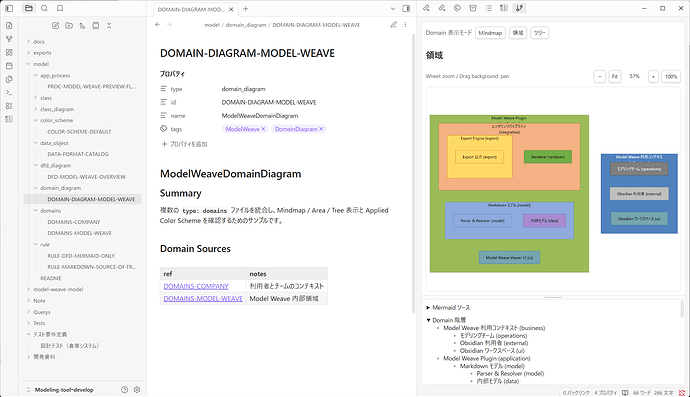Zoom in the diagram with plus button

click(x=653, y=77)
